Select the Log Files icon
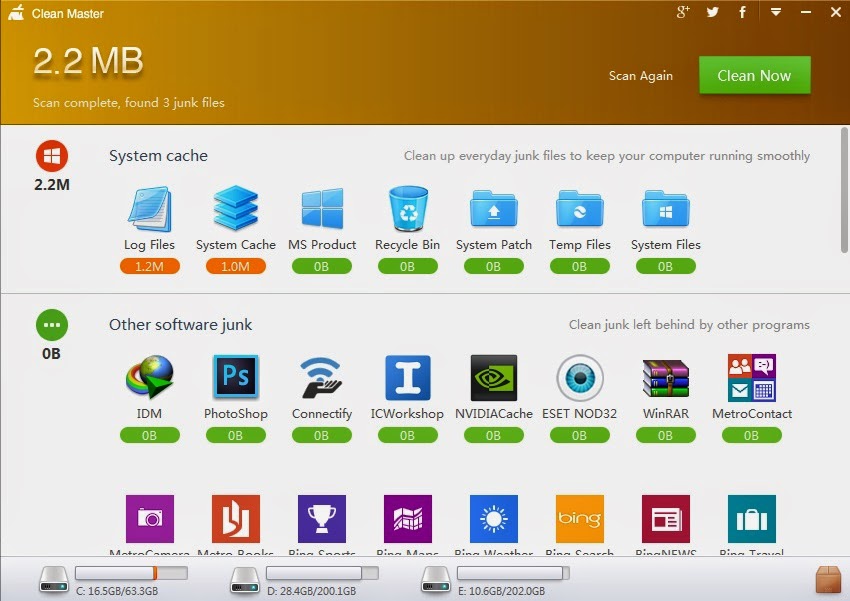850x601 pixels. [150, 209]
